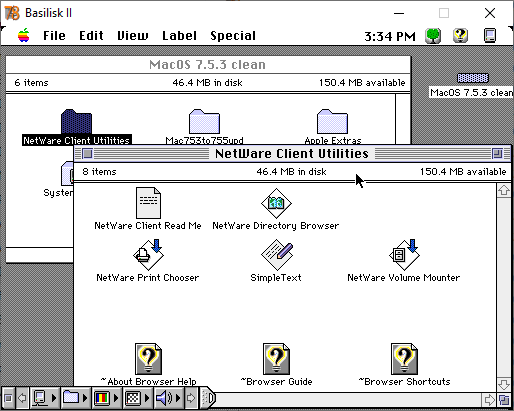The width and height of the screenshot is (514, 411).
Task: Click the NetWare Client Utilities window title bar
Action: click(x=292, y=154)
